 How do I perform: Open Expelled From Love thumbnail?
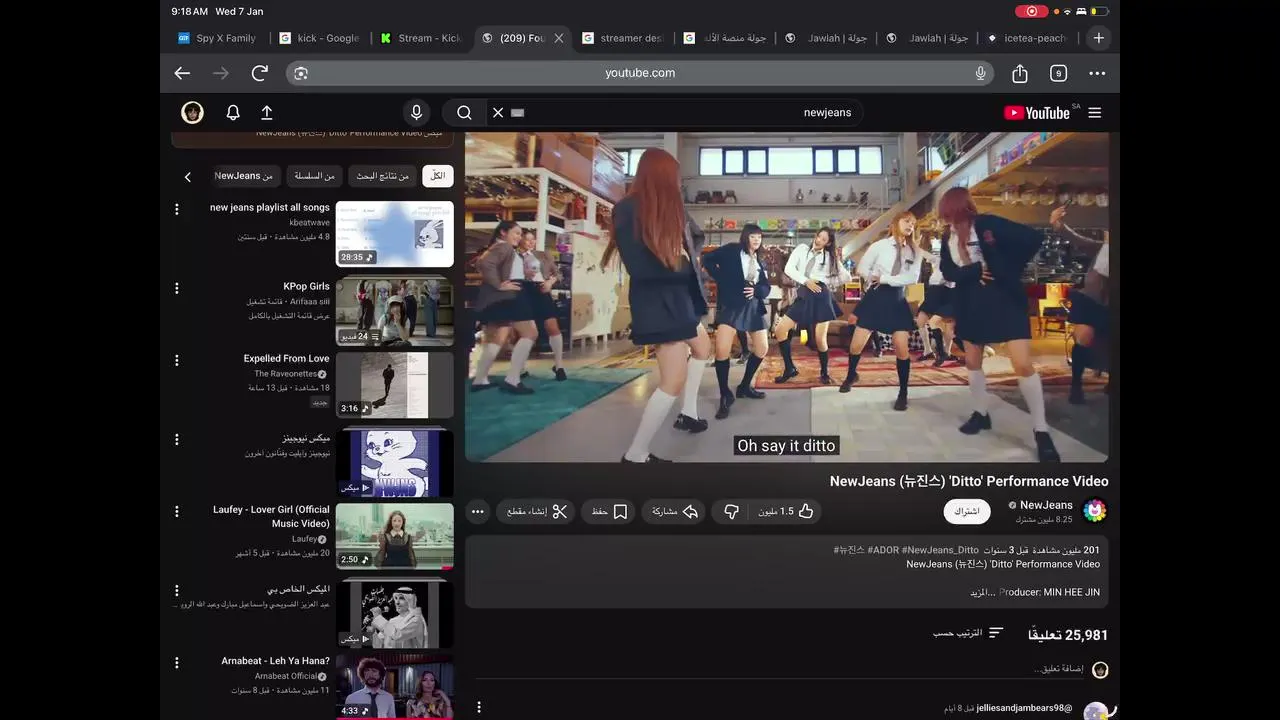395,385
